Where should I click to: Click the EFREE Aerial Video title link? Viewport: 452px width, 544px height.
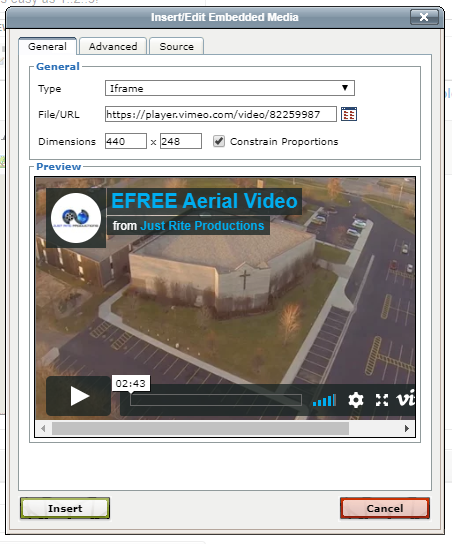[x=204, y=201]
